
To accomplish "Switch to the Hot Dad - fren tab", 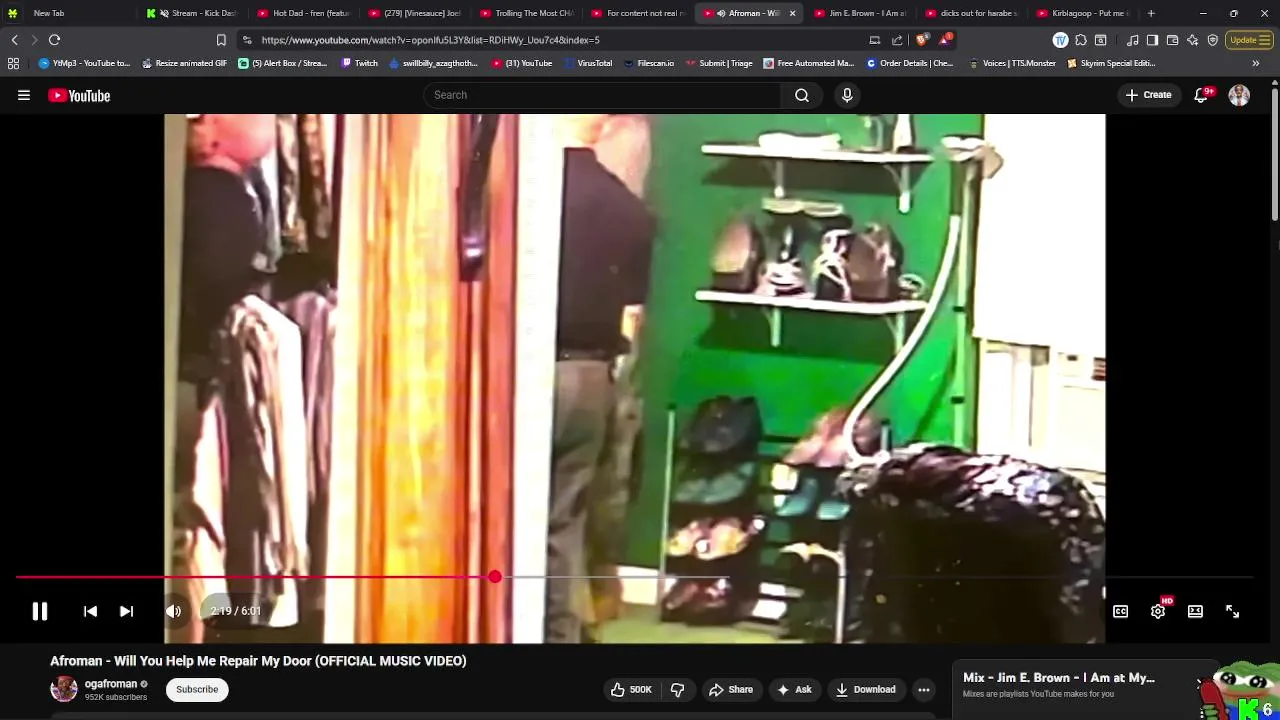I will pos(303,13).
